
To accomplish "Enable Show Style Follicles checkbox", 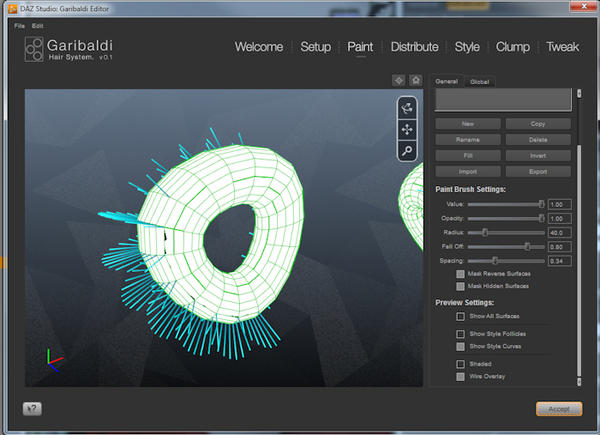I will pos(460,334).
